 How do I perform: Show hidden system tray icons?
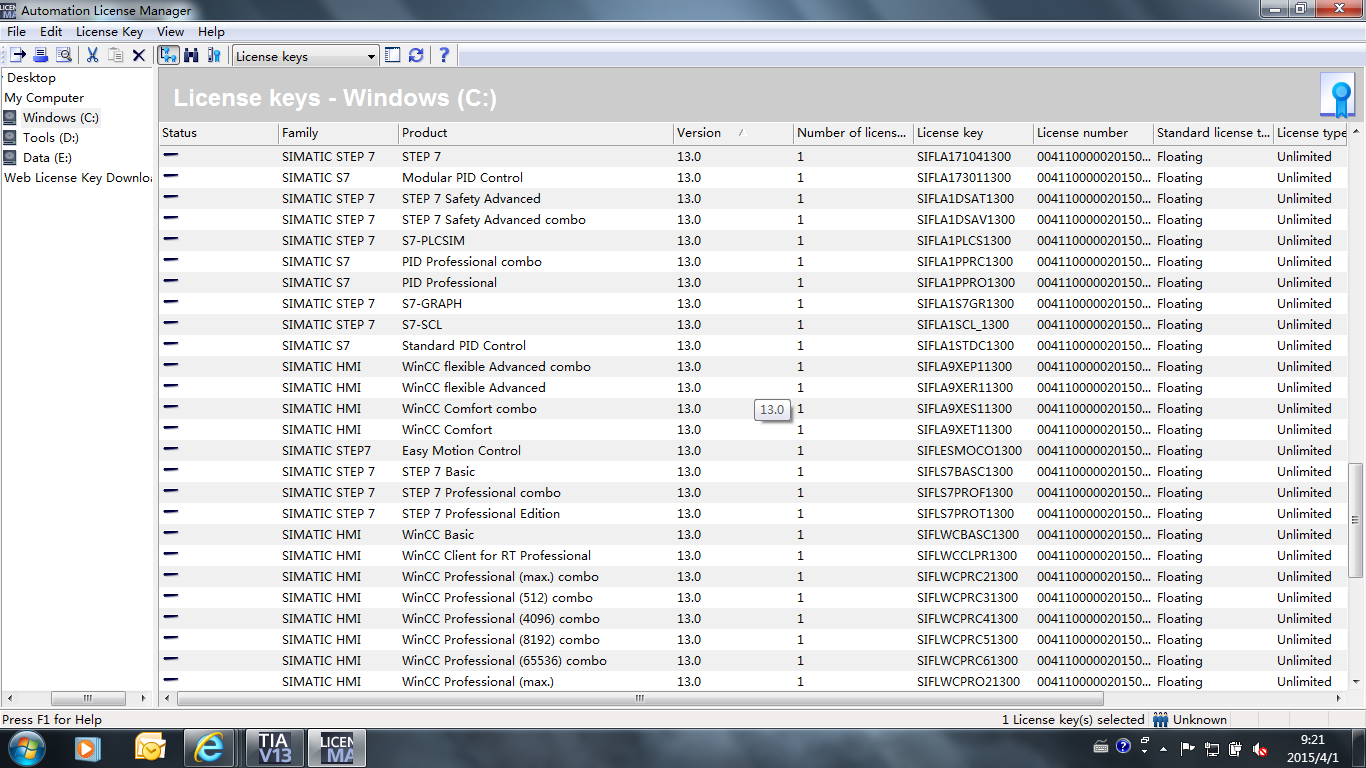(x=1163, y=748)
